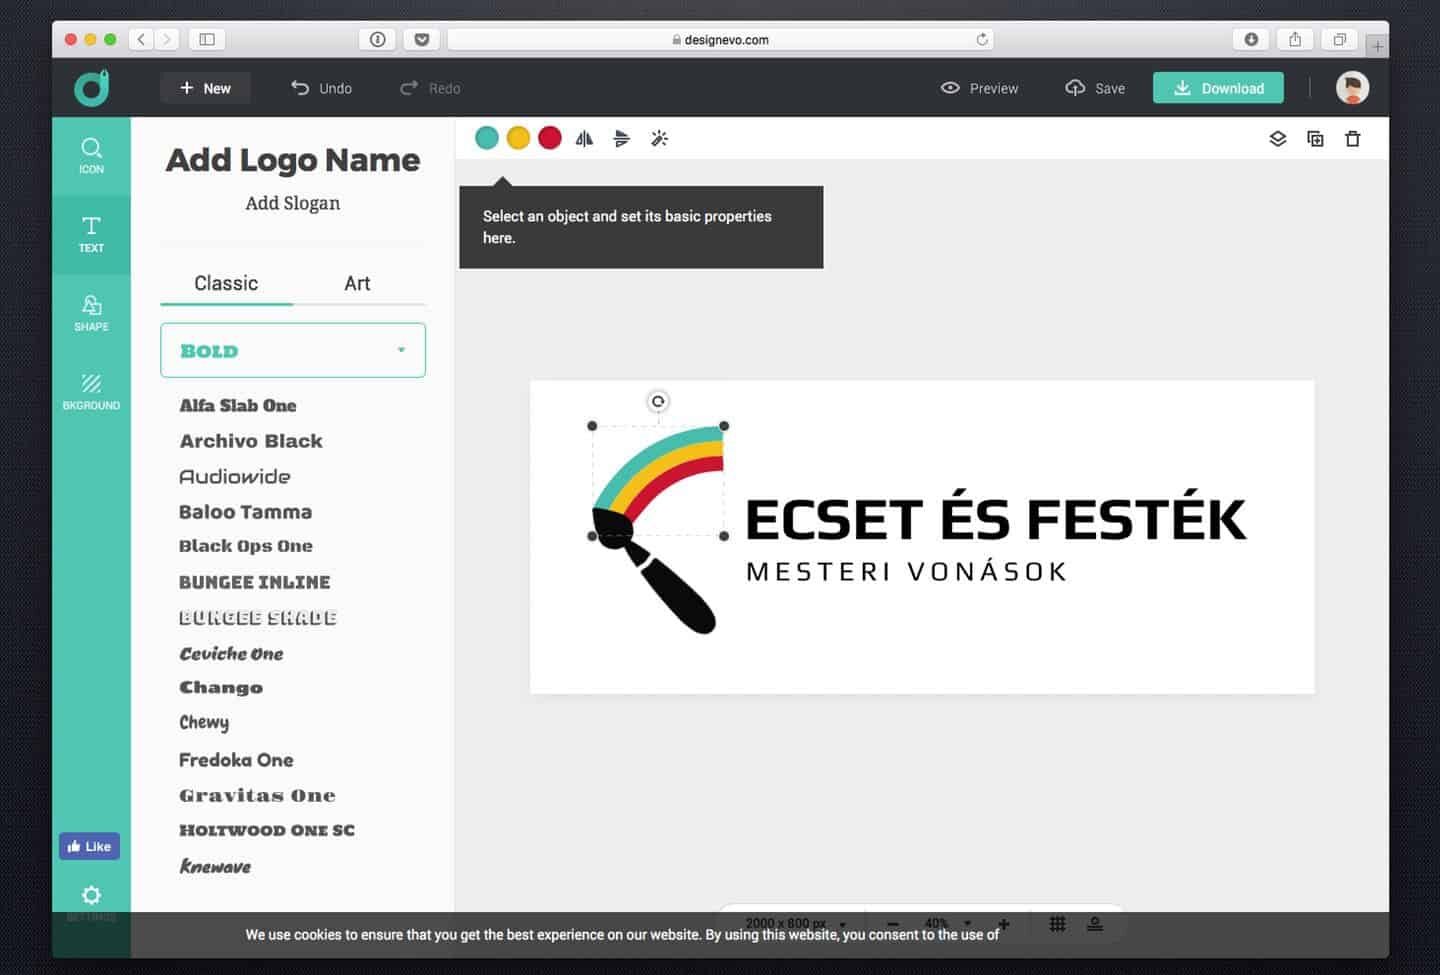The width and height of the screenshot is (1440, 975).
Task: Click the New button
Action: tap(205, 88)
